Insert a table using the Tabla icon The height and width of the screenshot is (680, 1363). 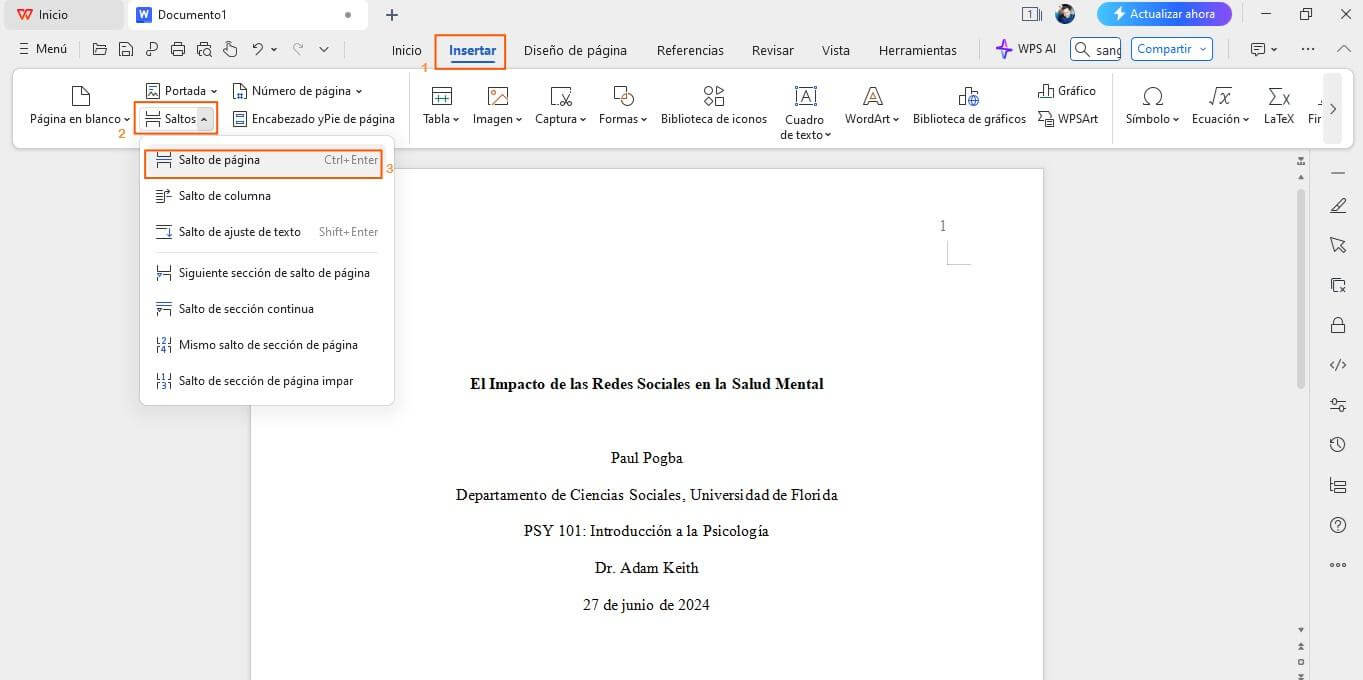point(440,103)
